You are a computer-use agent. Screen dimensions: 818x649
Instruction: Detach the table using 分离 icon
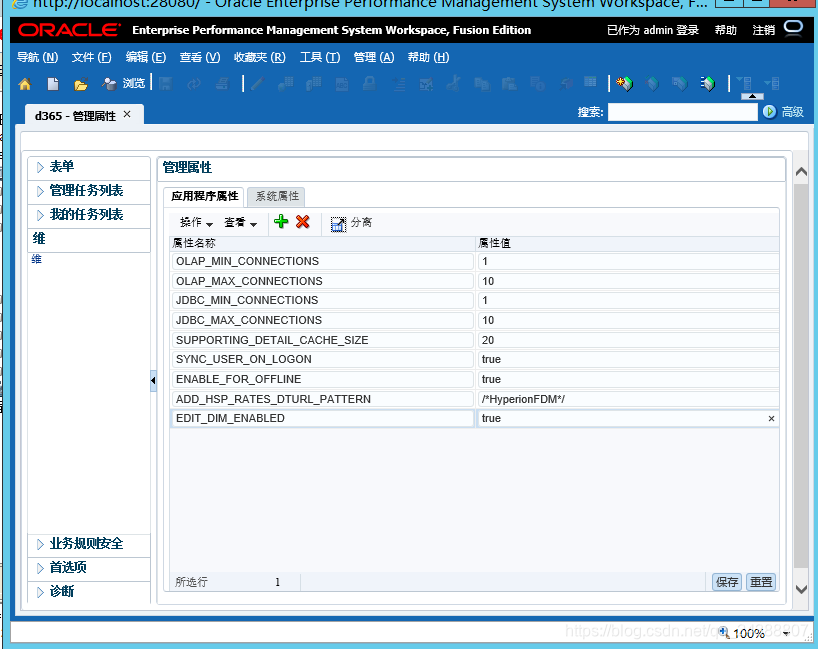[339, 224]
